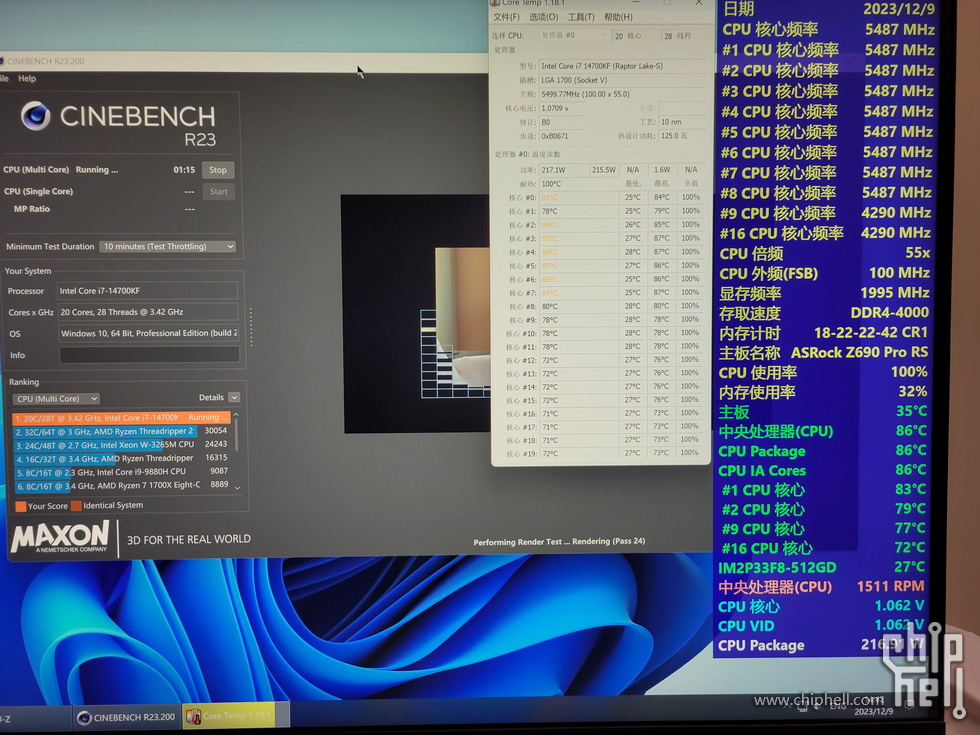This screenshot has height=735, width=980.
Task: Click the Cores x GHz field
Action: click(x=148, y=312)
